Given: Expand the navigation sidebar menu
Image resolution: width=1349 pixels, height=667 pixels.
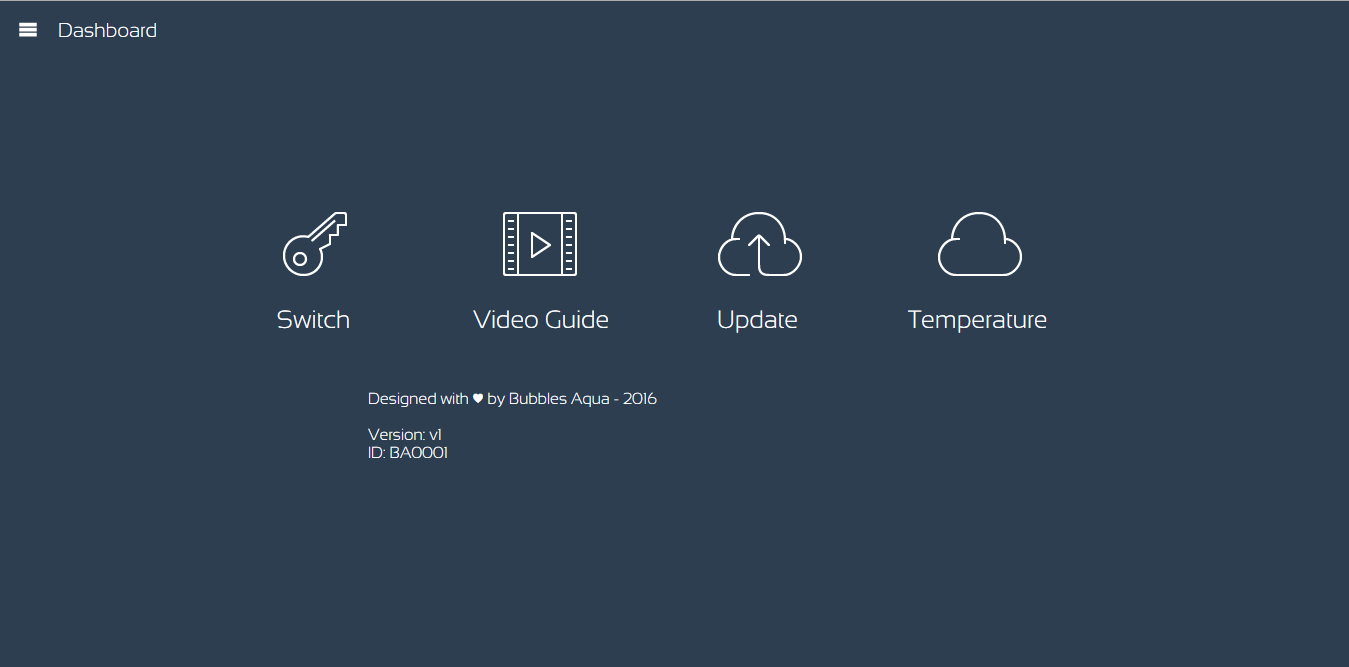Looking at the screenshot, I should point(27,29).
